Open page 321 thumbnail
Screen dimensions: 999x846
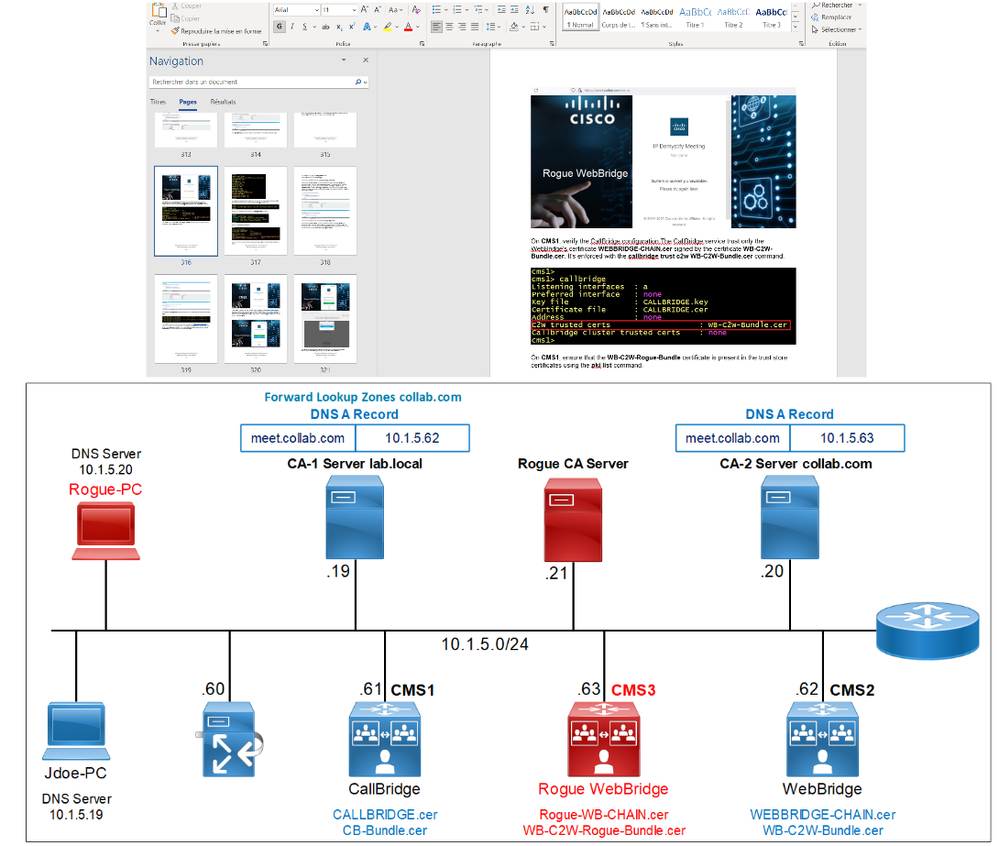(325, 319)
